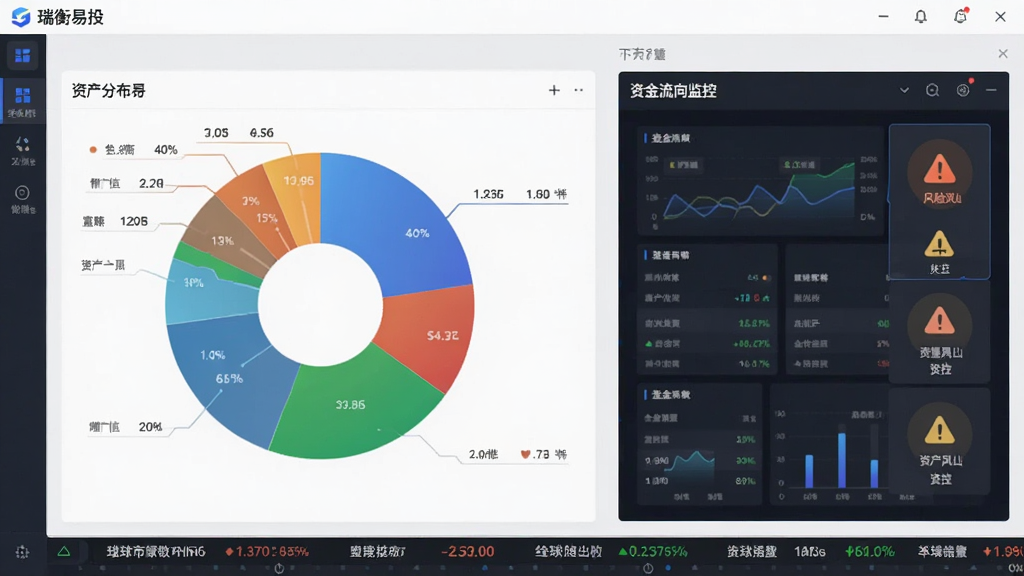Click the 2.20 legend value
The width and height of the screenshot is (1024, 576).
pyautogui.click(x=151, y=184)
